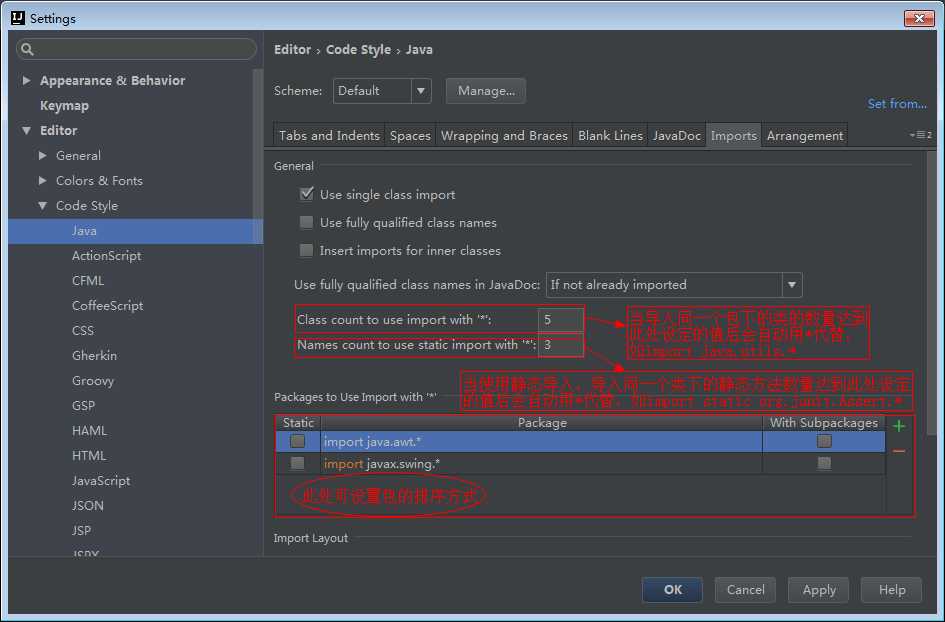Focus the settings search field

point(136,49)
